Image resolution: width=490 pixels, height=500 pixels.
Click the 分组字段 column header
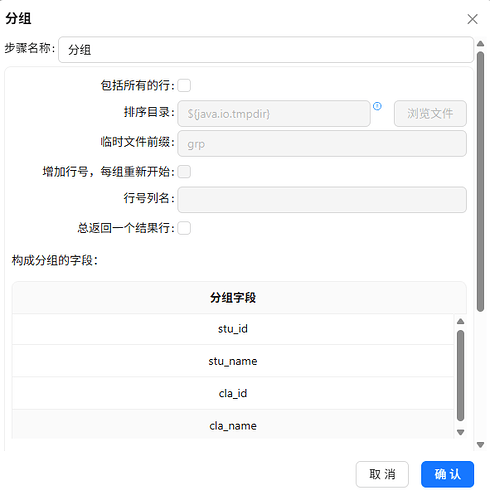pyautogui.click(x=233, y=298)
